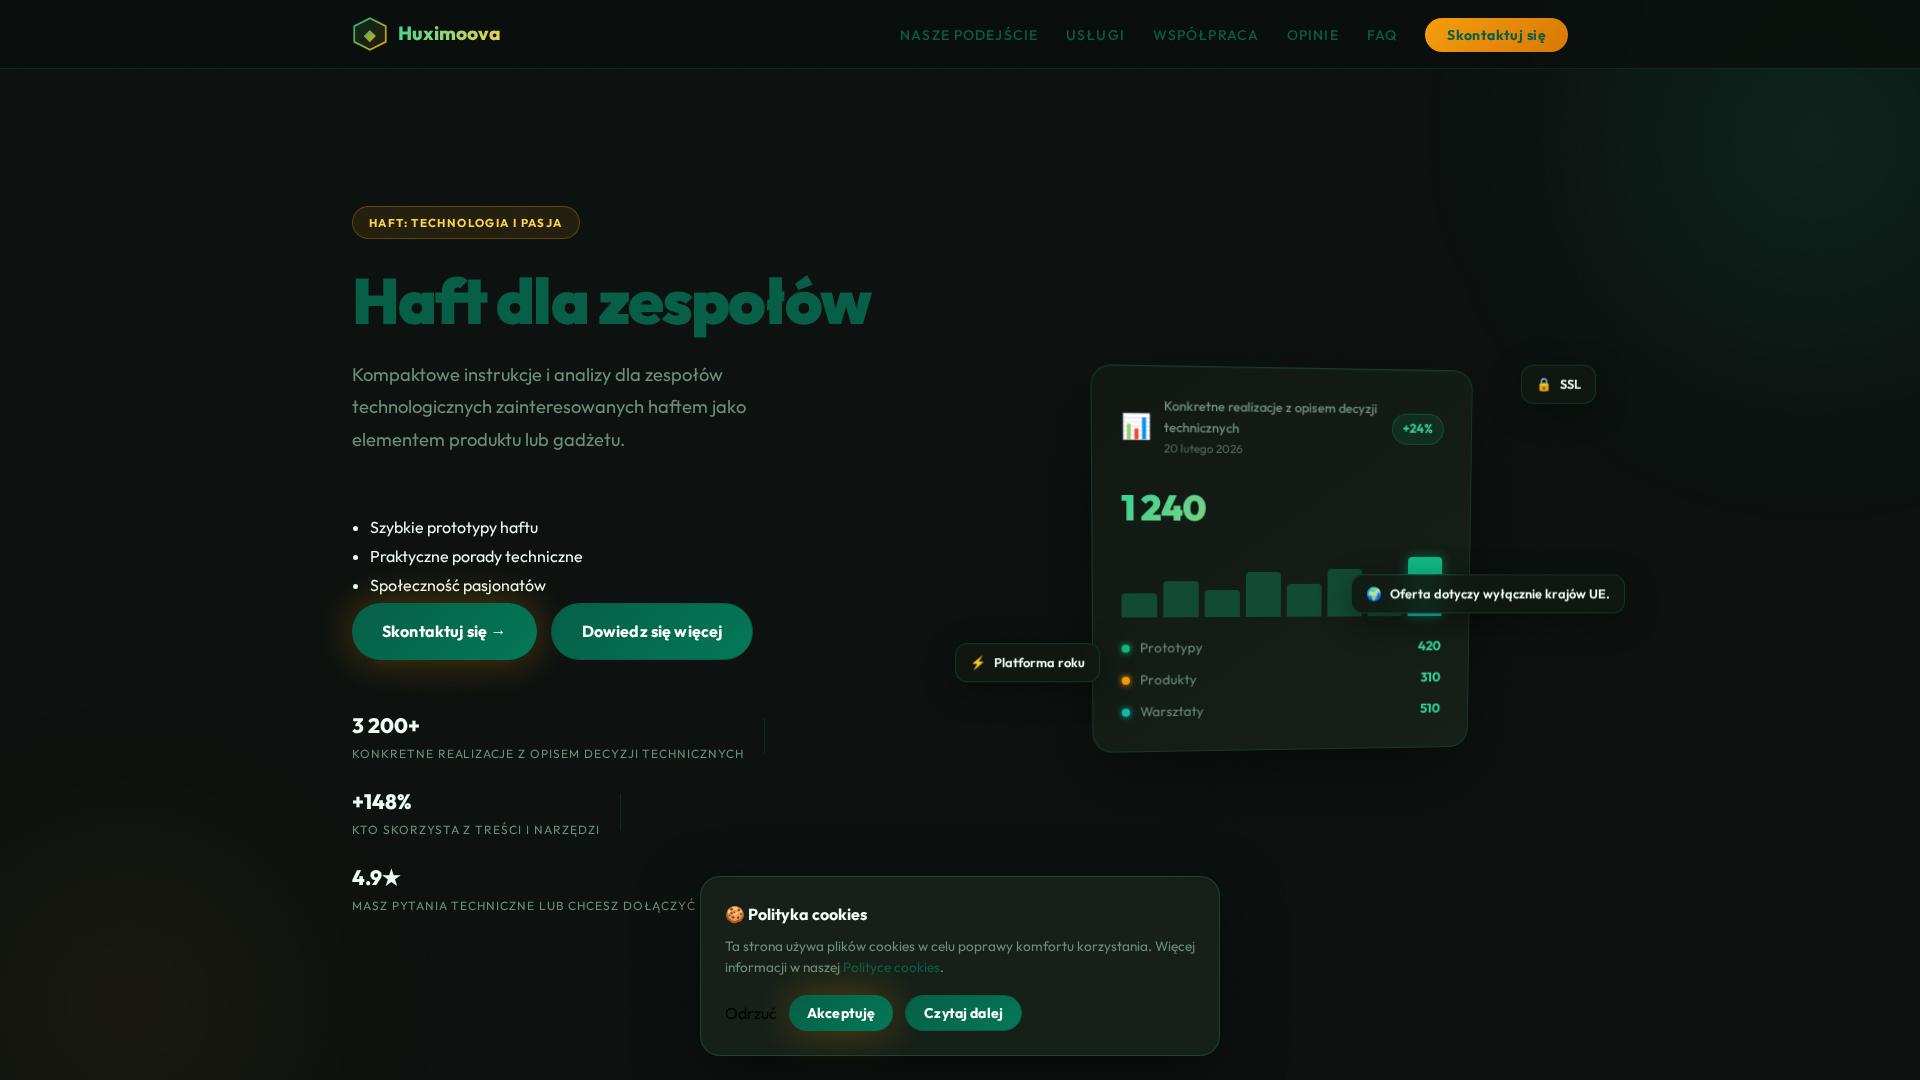The image size is (1920, 1080).
Task: Click the +24% badge in the card
Action: tap(1417, 429)
